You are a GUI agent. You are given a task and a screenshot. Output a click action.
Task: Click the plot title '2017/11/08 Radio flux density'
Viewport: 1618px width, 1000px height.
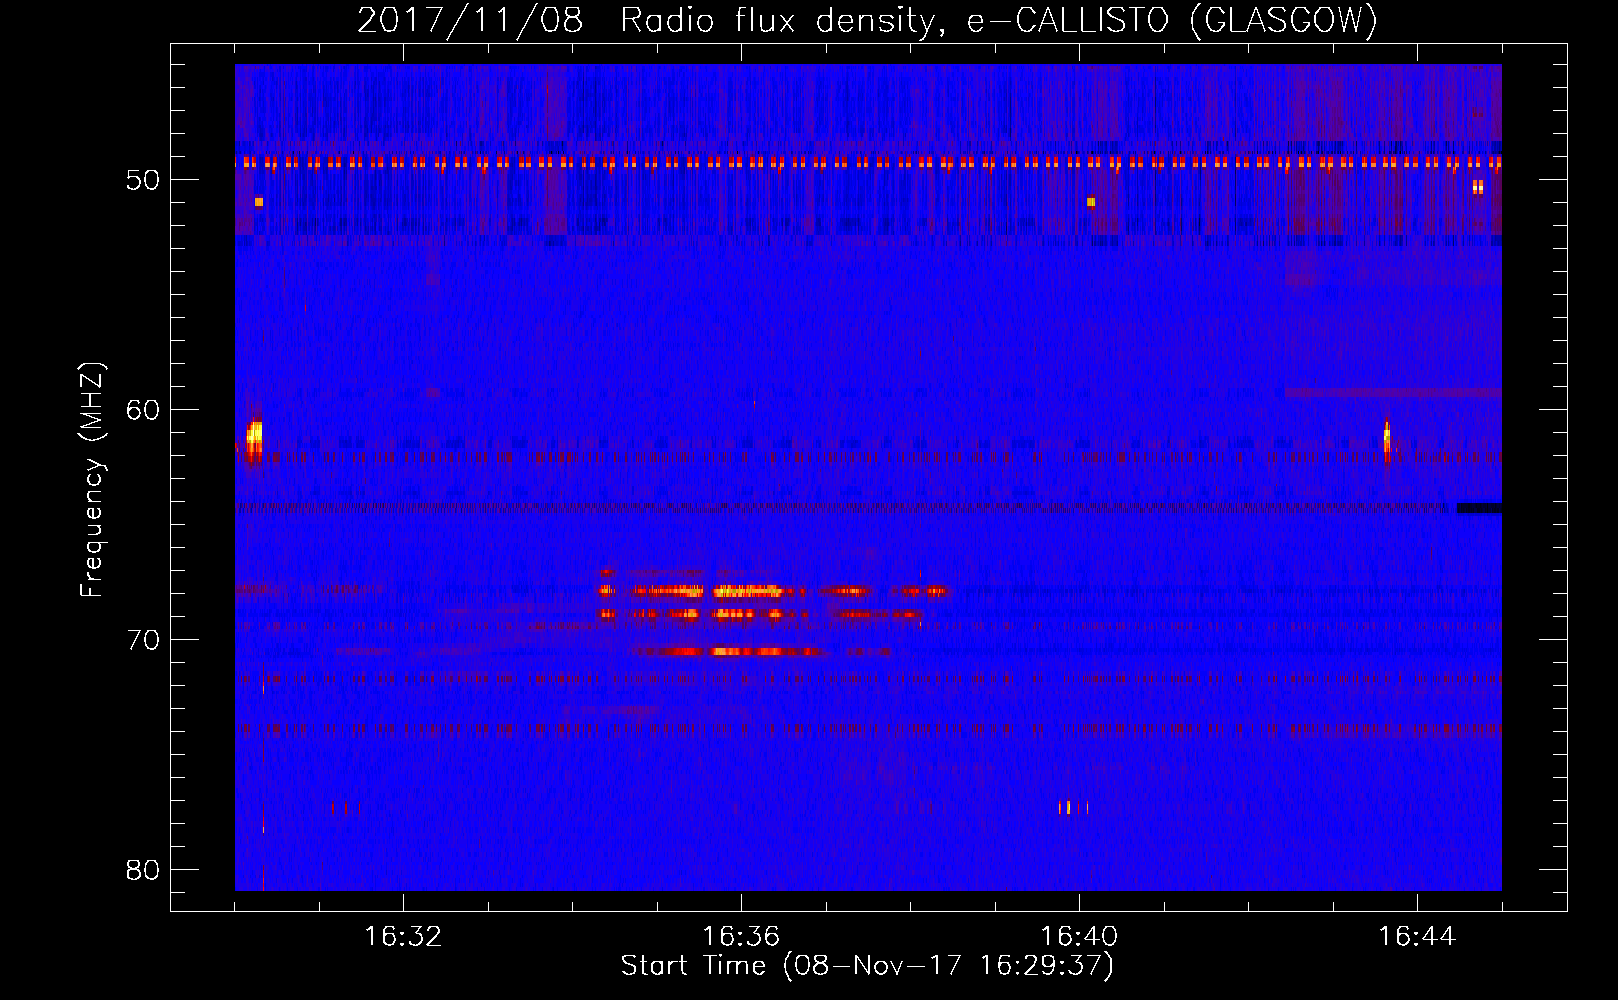(867, 20)
